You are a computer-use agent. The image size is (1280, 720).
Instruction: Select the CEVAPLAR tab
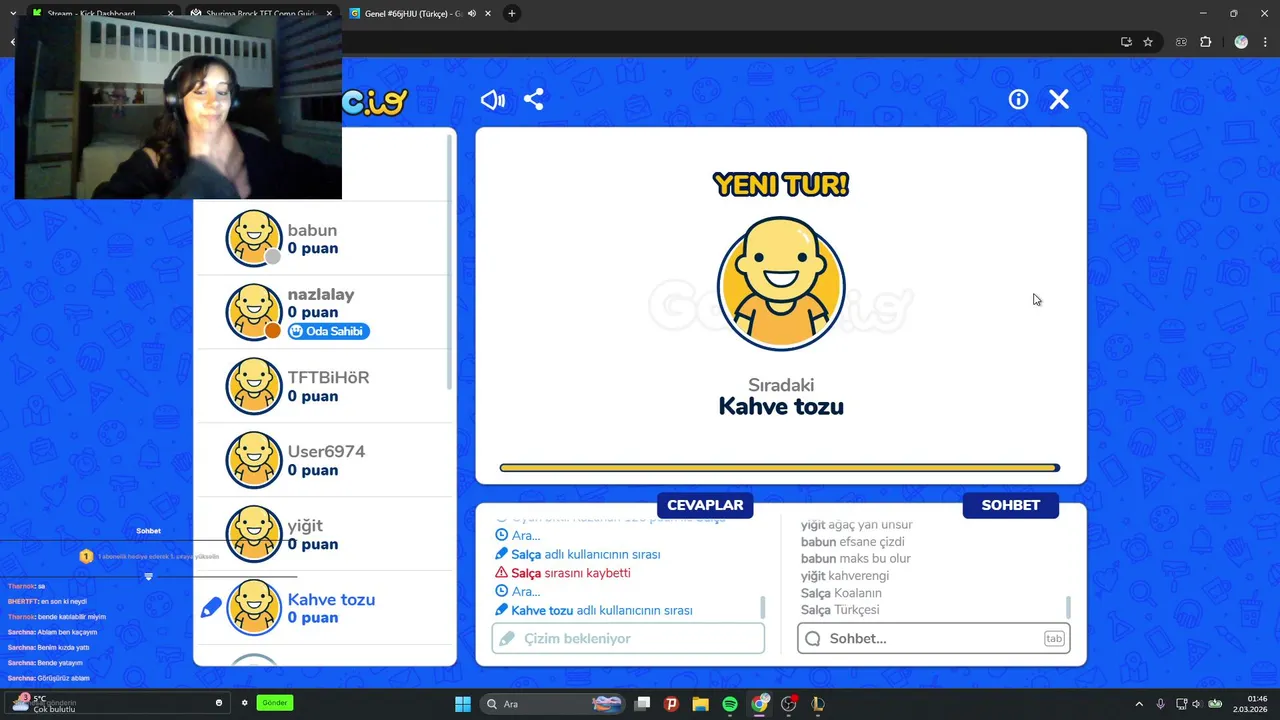(x=705, y=505)
